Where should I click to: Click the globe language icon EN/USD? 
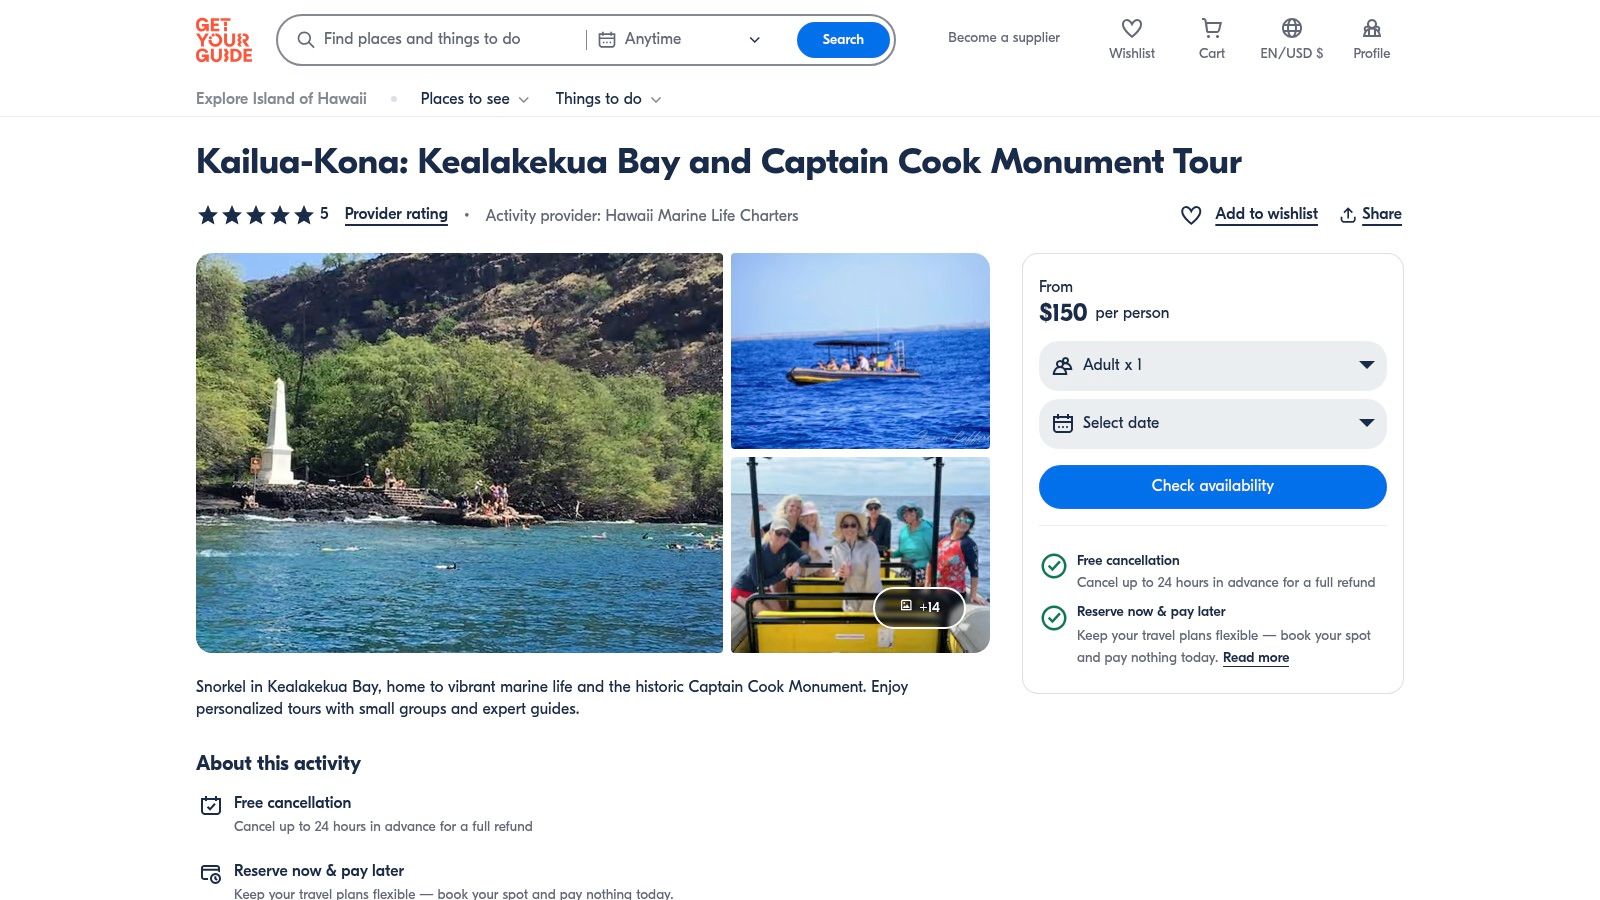1291,29
